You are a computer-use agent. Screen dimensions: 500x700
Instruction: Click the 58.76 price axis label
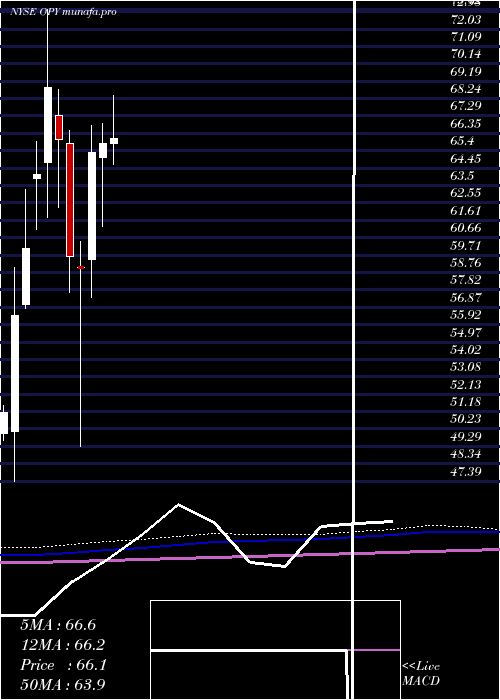[466, 263]
